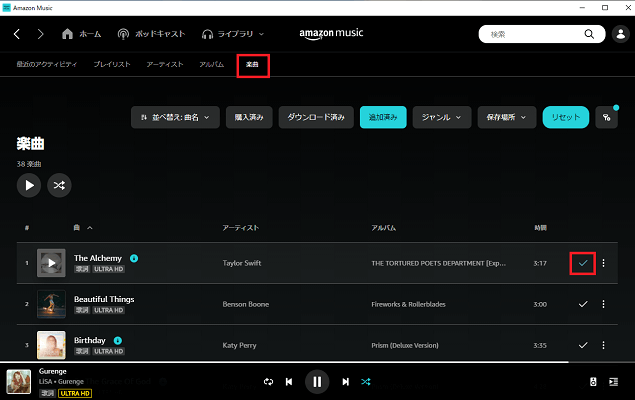Go back with the left arrow
635x400 pixels.
click(17, 34)
